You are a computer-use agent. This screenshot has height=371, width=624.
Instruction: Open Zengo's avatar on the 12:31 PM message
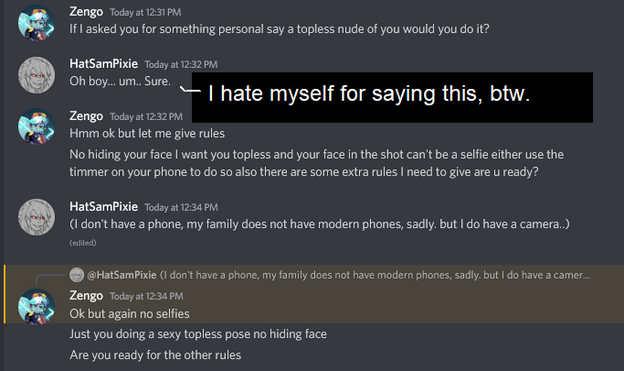click(36, 23)
